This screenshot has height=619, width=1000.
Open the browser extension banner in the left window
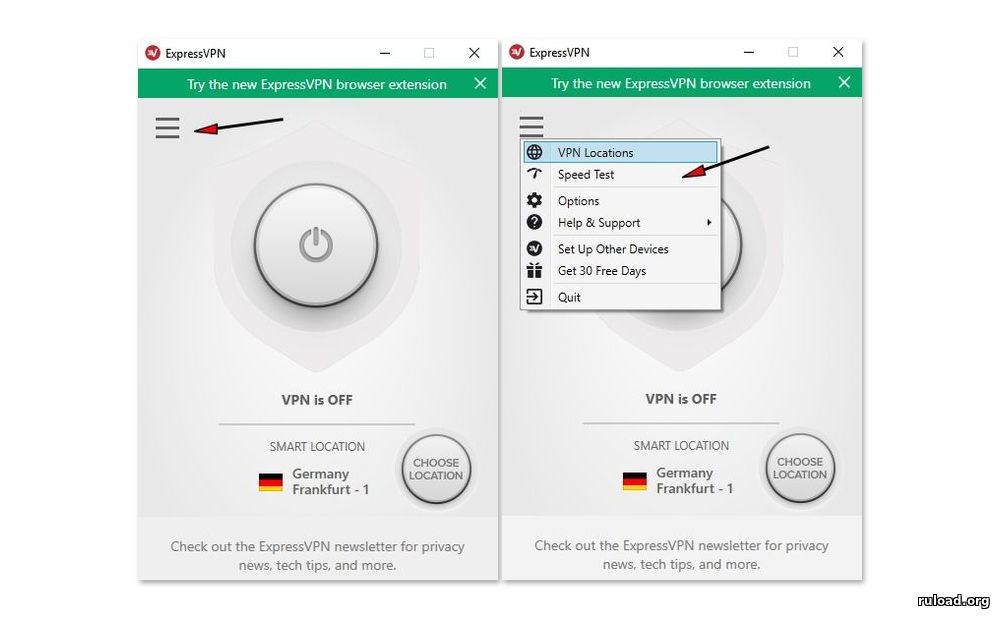click(317, 84)
